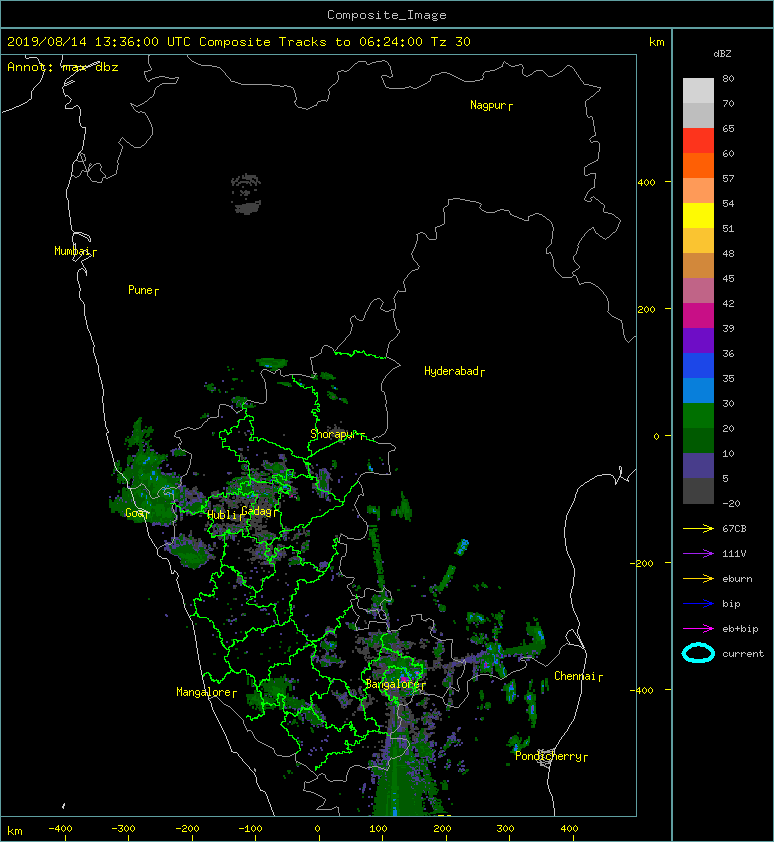This screenshot has width=774, height=842.
Task: Click the eburn arrow legend icon
Action: click(698, 578)
